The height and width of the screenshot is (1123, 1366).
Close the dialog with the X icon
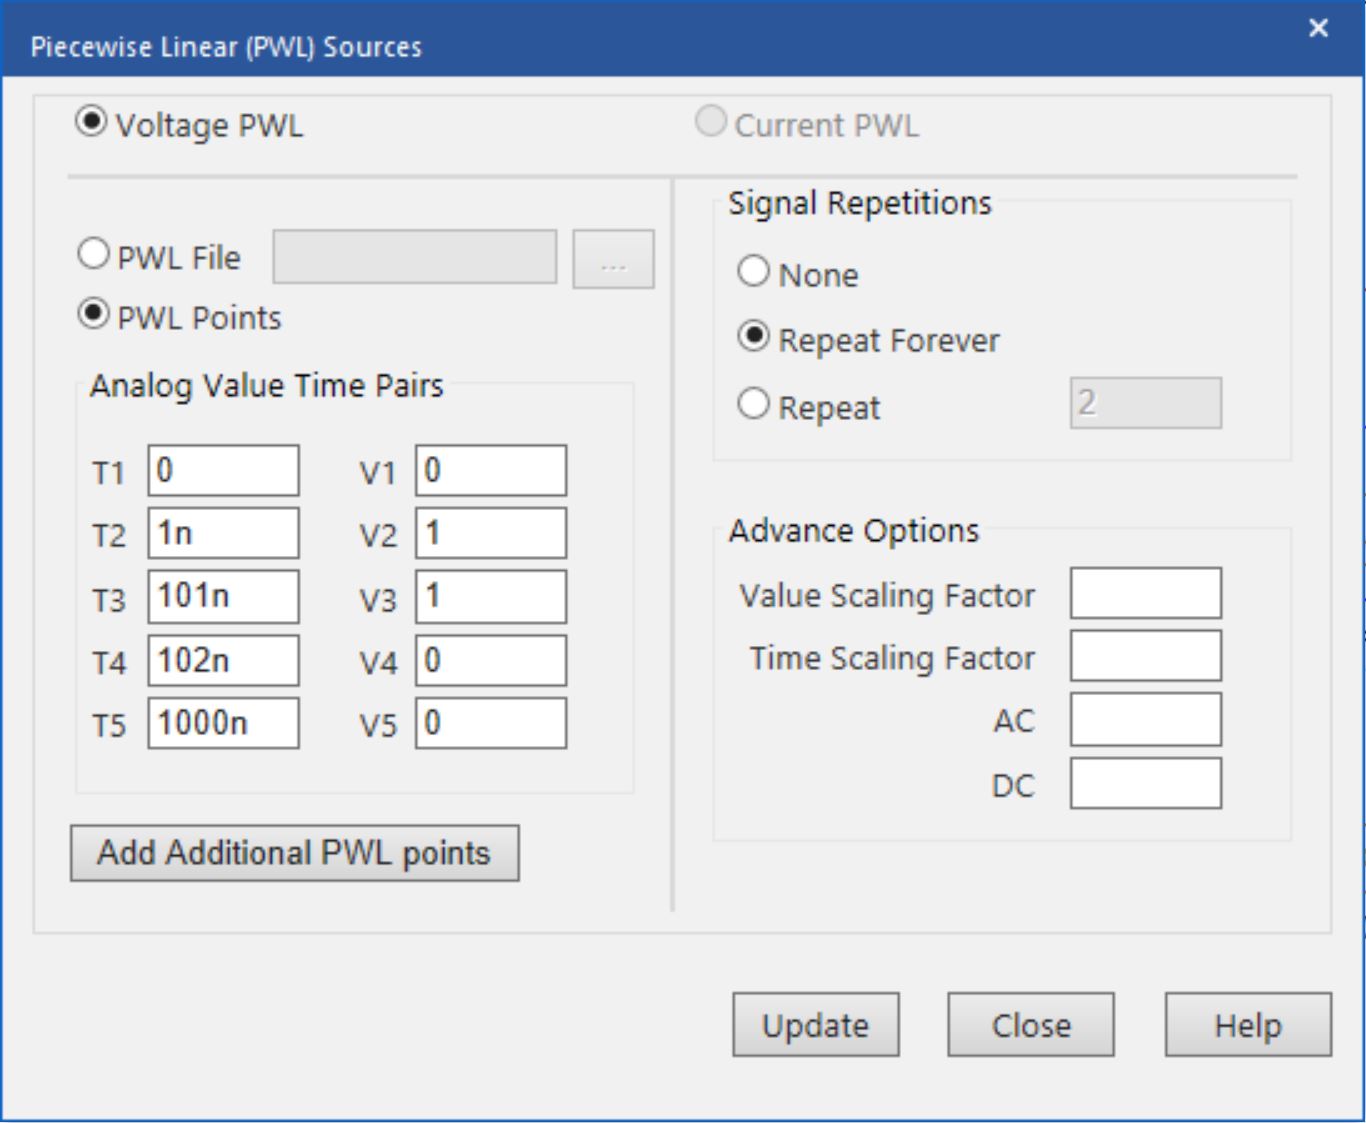(x=1318, y=29)
